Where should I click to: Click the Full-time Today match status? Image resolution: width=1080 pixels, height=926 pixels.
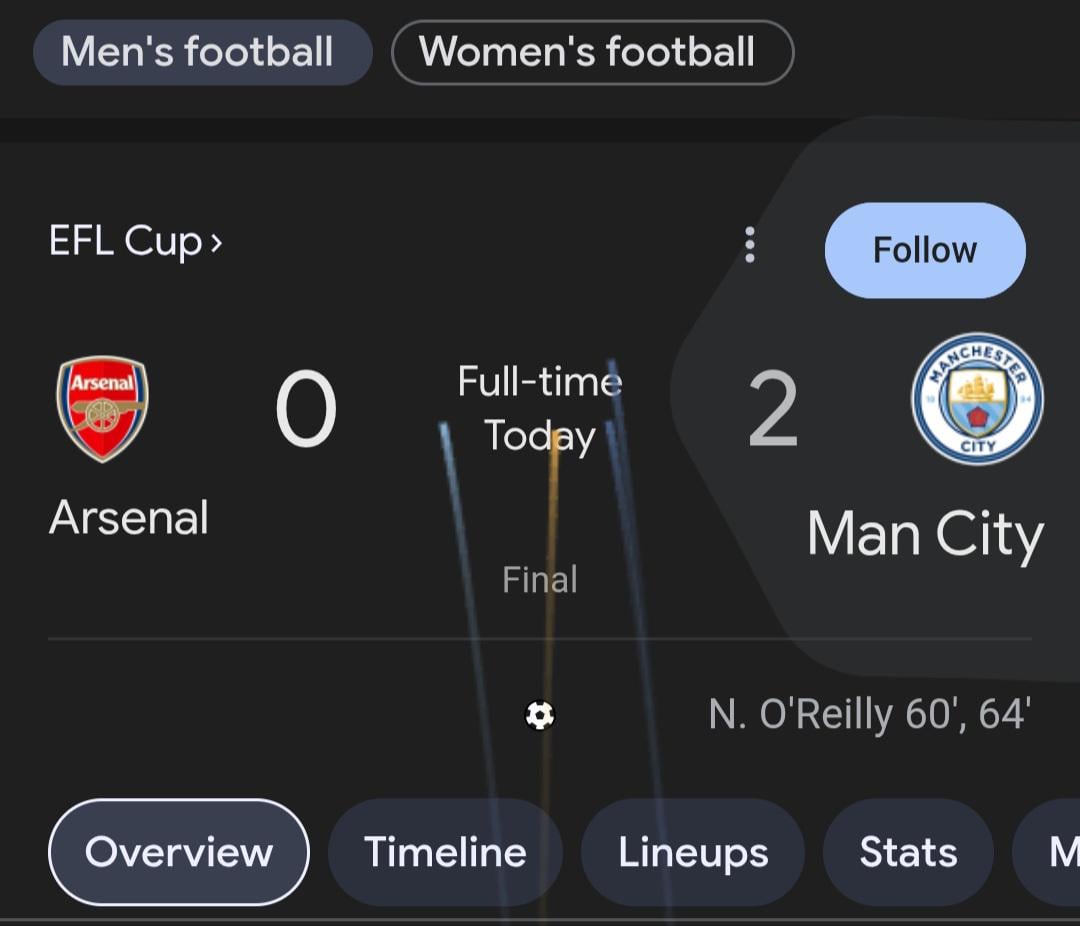tap(540, 408)
